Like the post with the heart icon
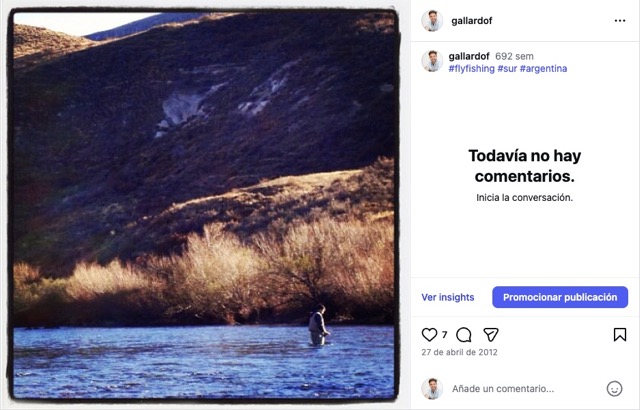This screenshot has width=640, height=410. click(x=429, y=335)
